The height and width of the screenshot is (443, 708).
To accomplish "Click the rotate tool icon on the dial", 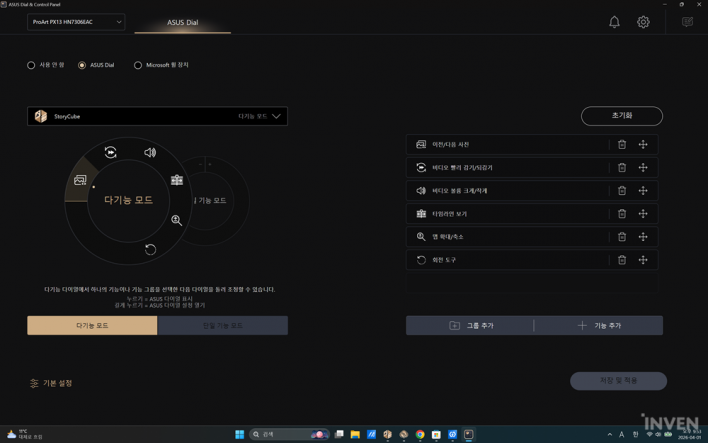I will (150, 249).
